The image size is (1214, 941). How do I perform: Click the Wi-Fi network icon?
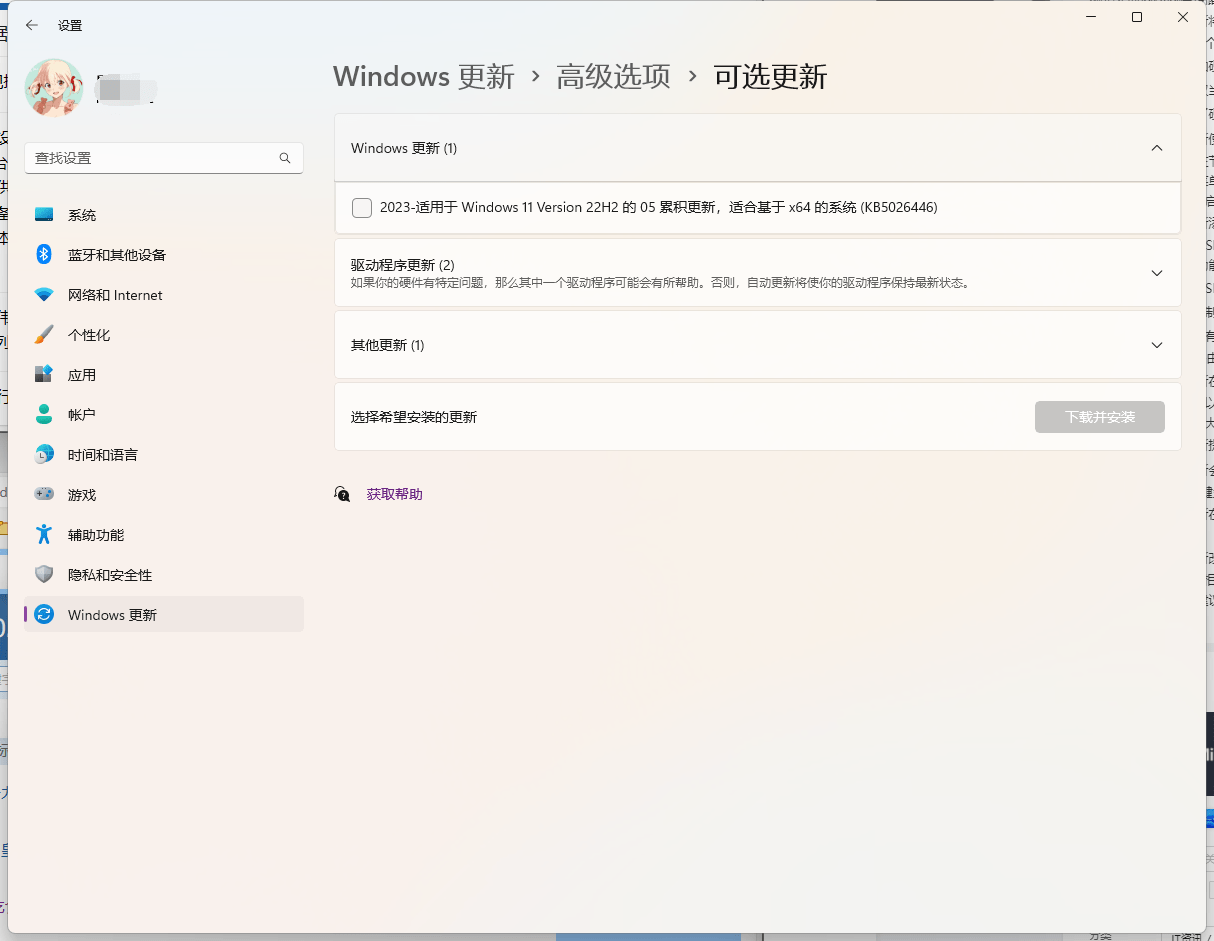click(x=44, y=295)
